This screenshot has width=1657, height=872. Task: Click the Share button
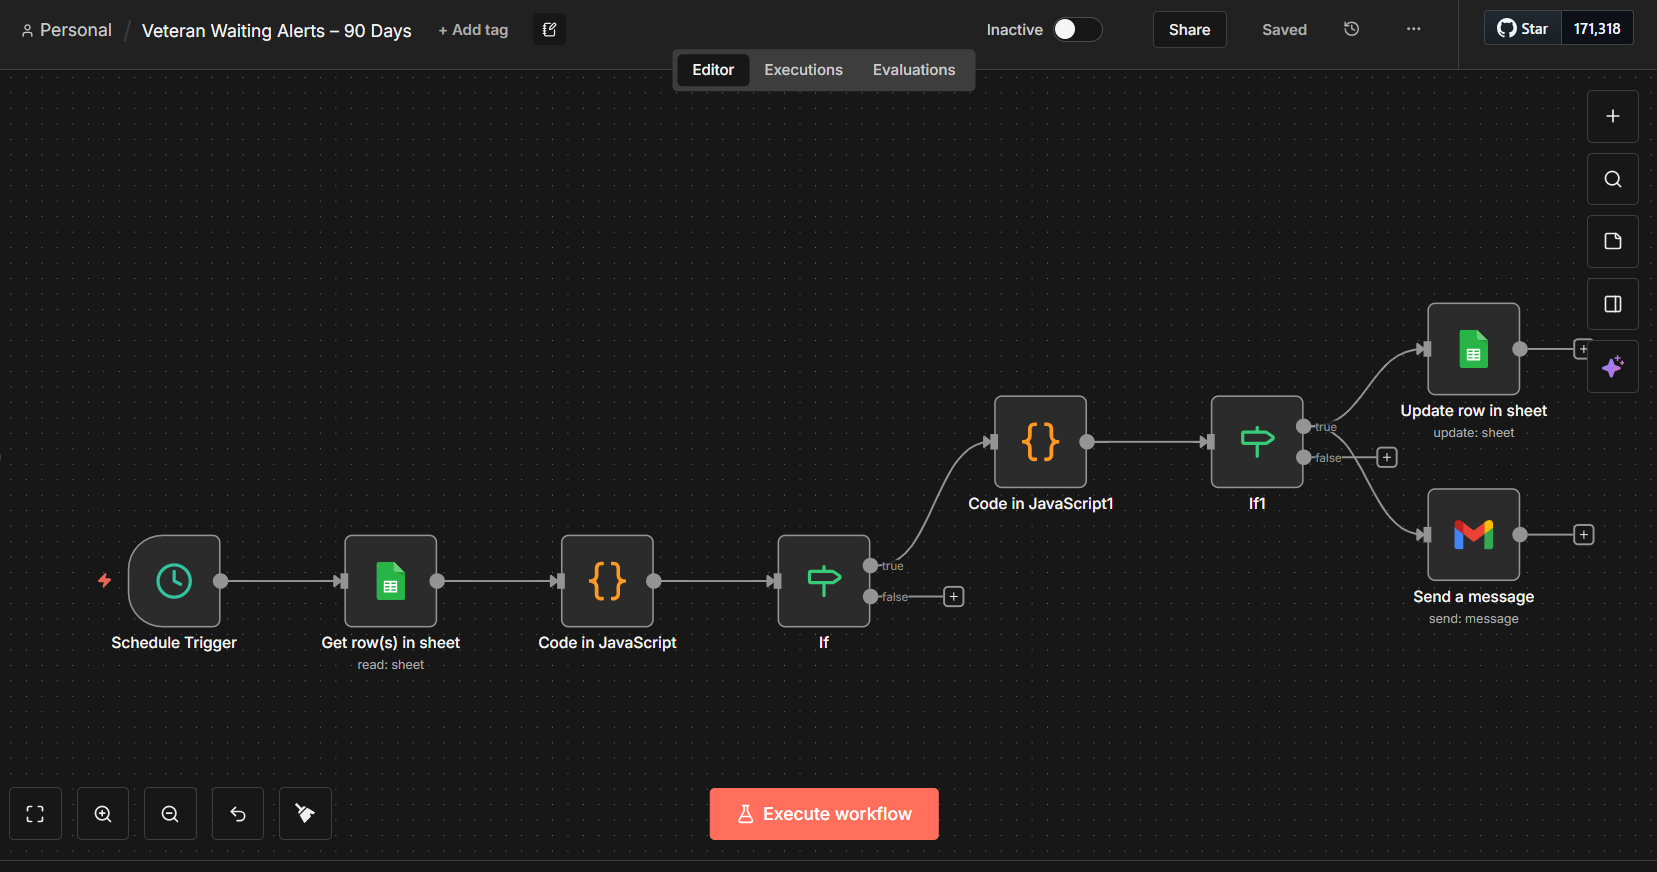click(x=1189, y=30)
